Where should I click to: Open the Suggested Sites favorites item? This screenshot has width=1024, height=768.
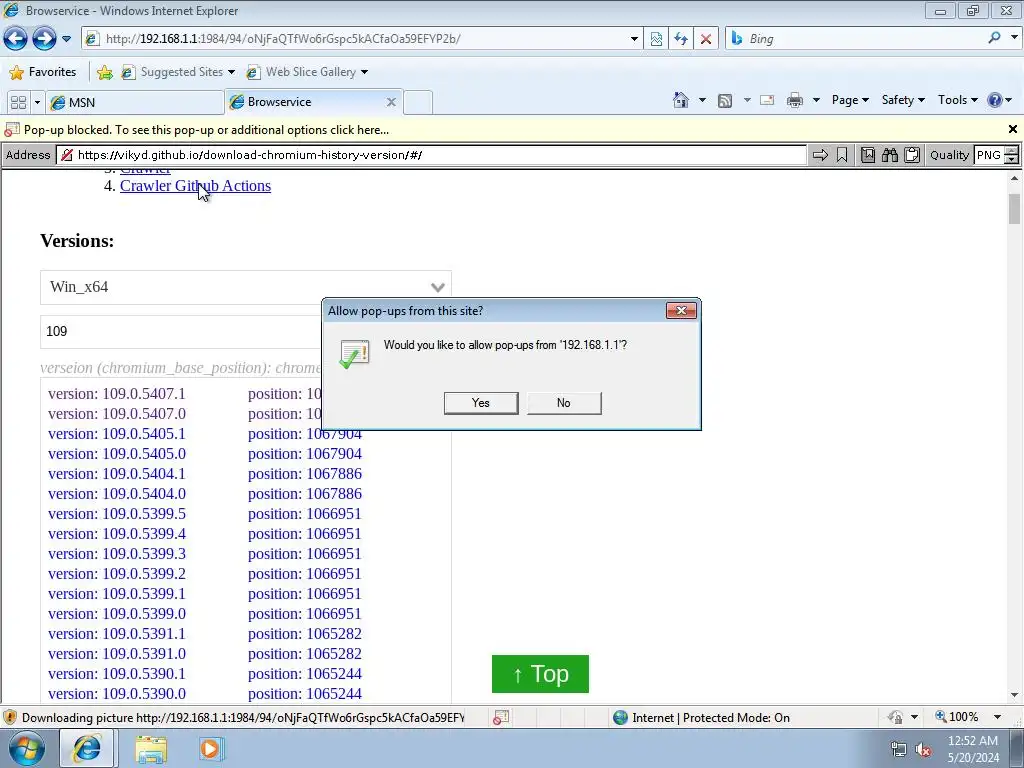[178, 72]
